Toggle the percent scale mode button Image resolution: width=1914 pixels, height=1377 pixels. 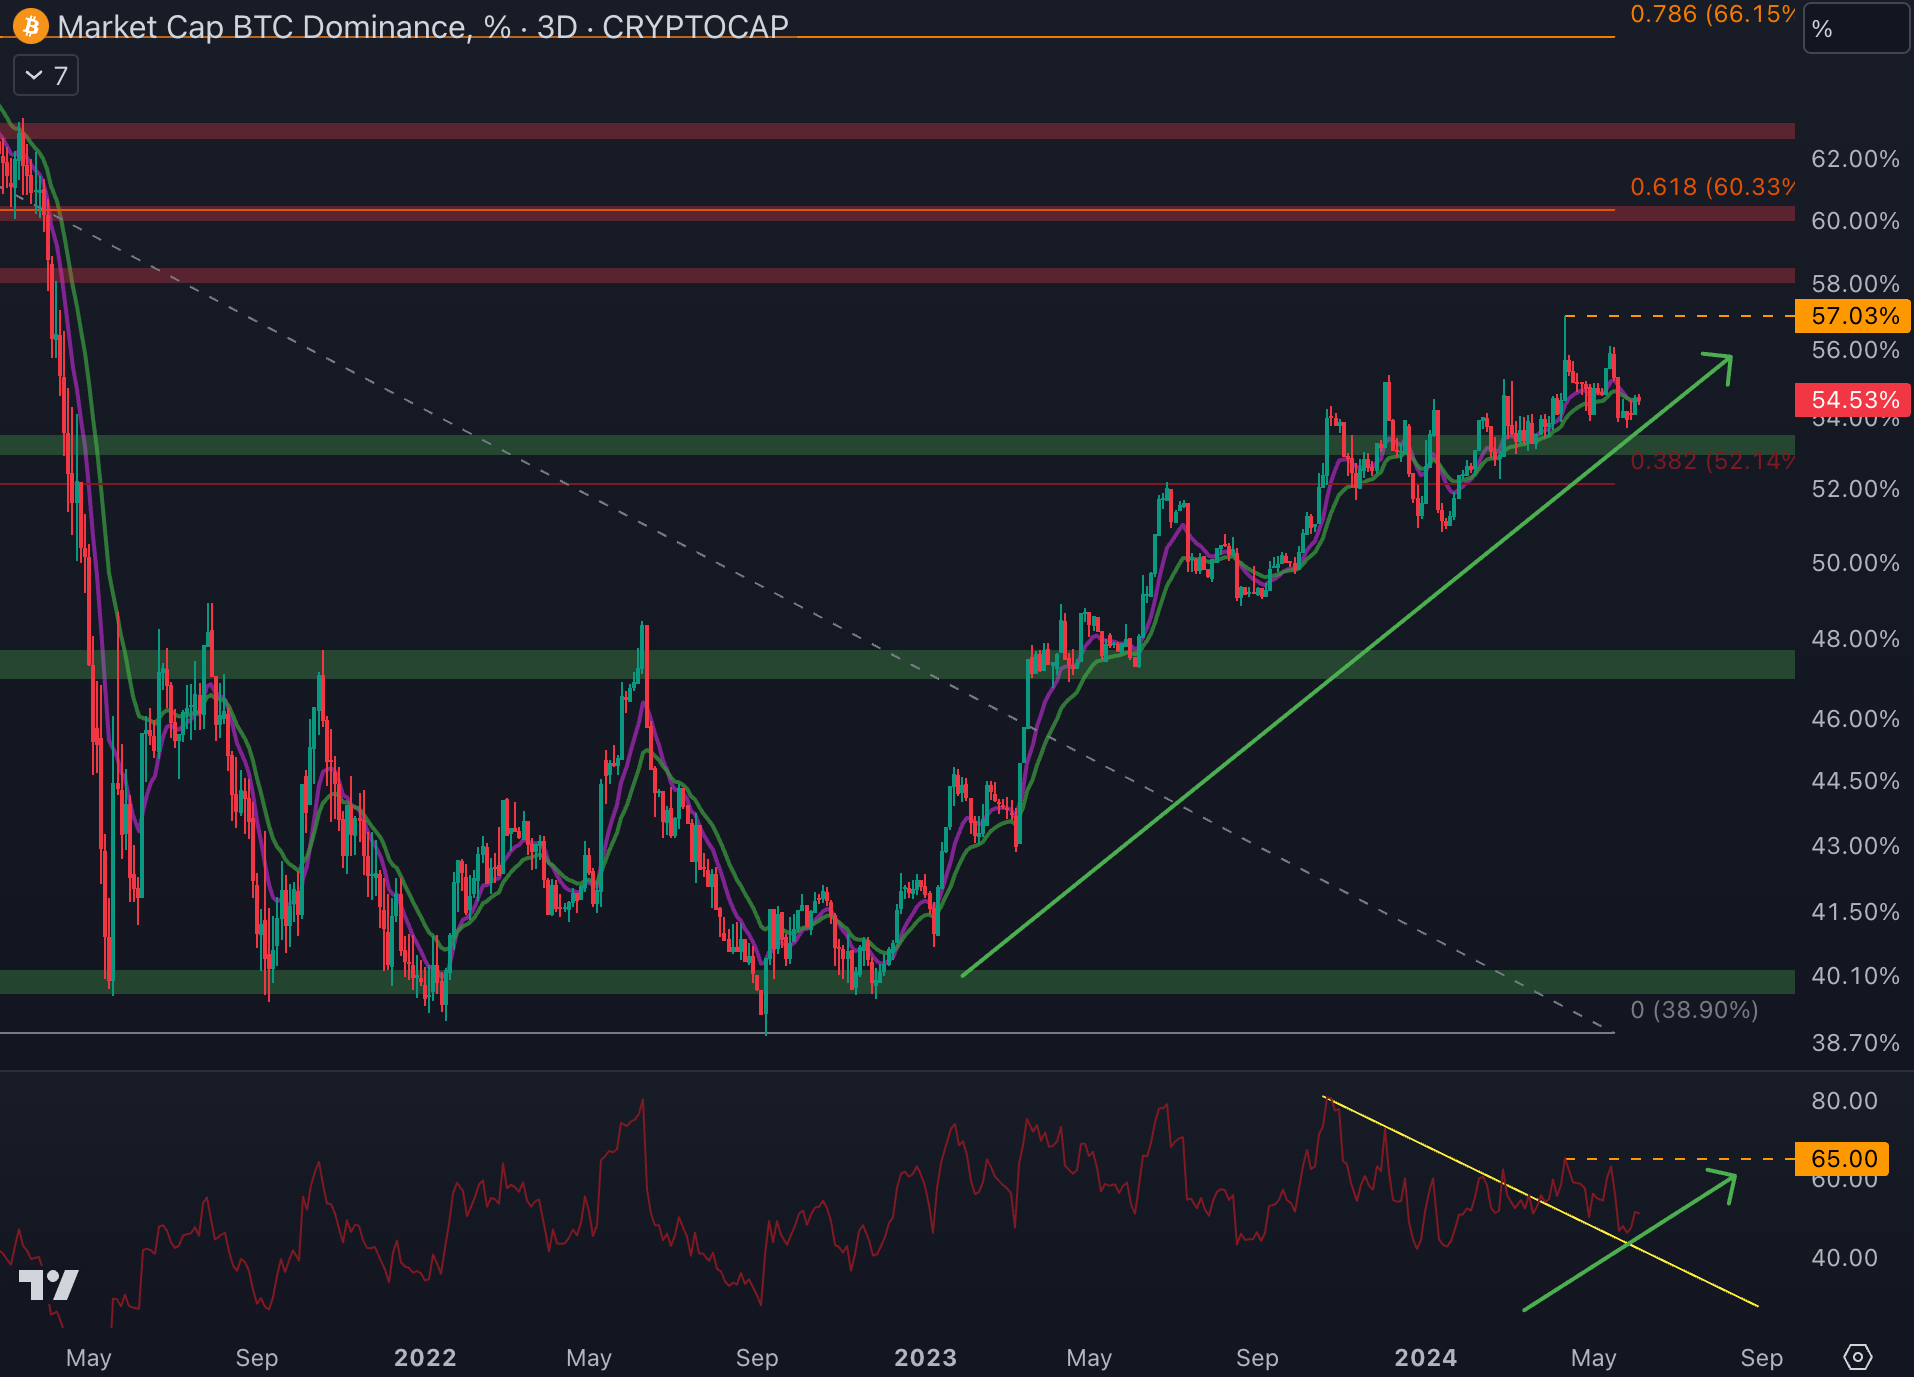(1855, 29)
